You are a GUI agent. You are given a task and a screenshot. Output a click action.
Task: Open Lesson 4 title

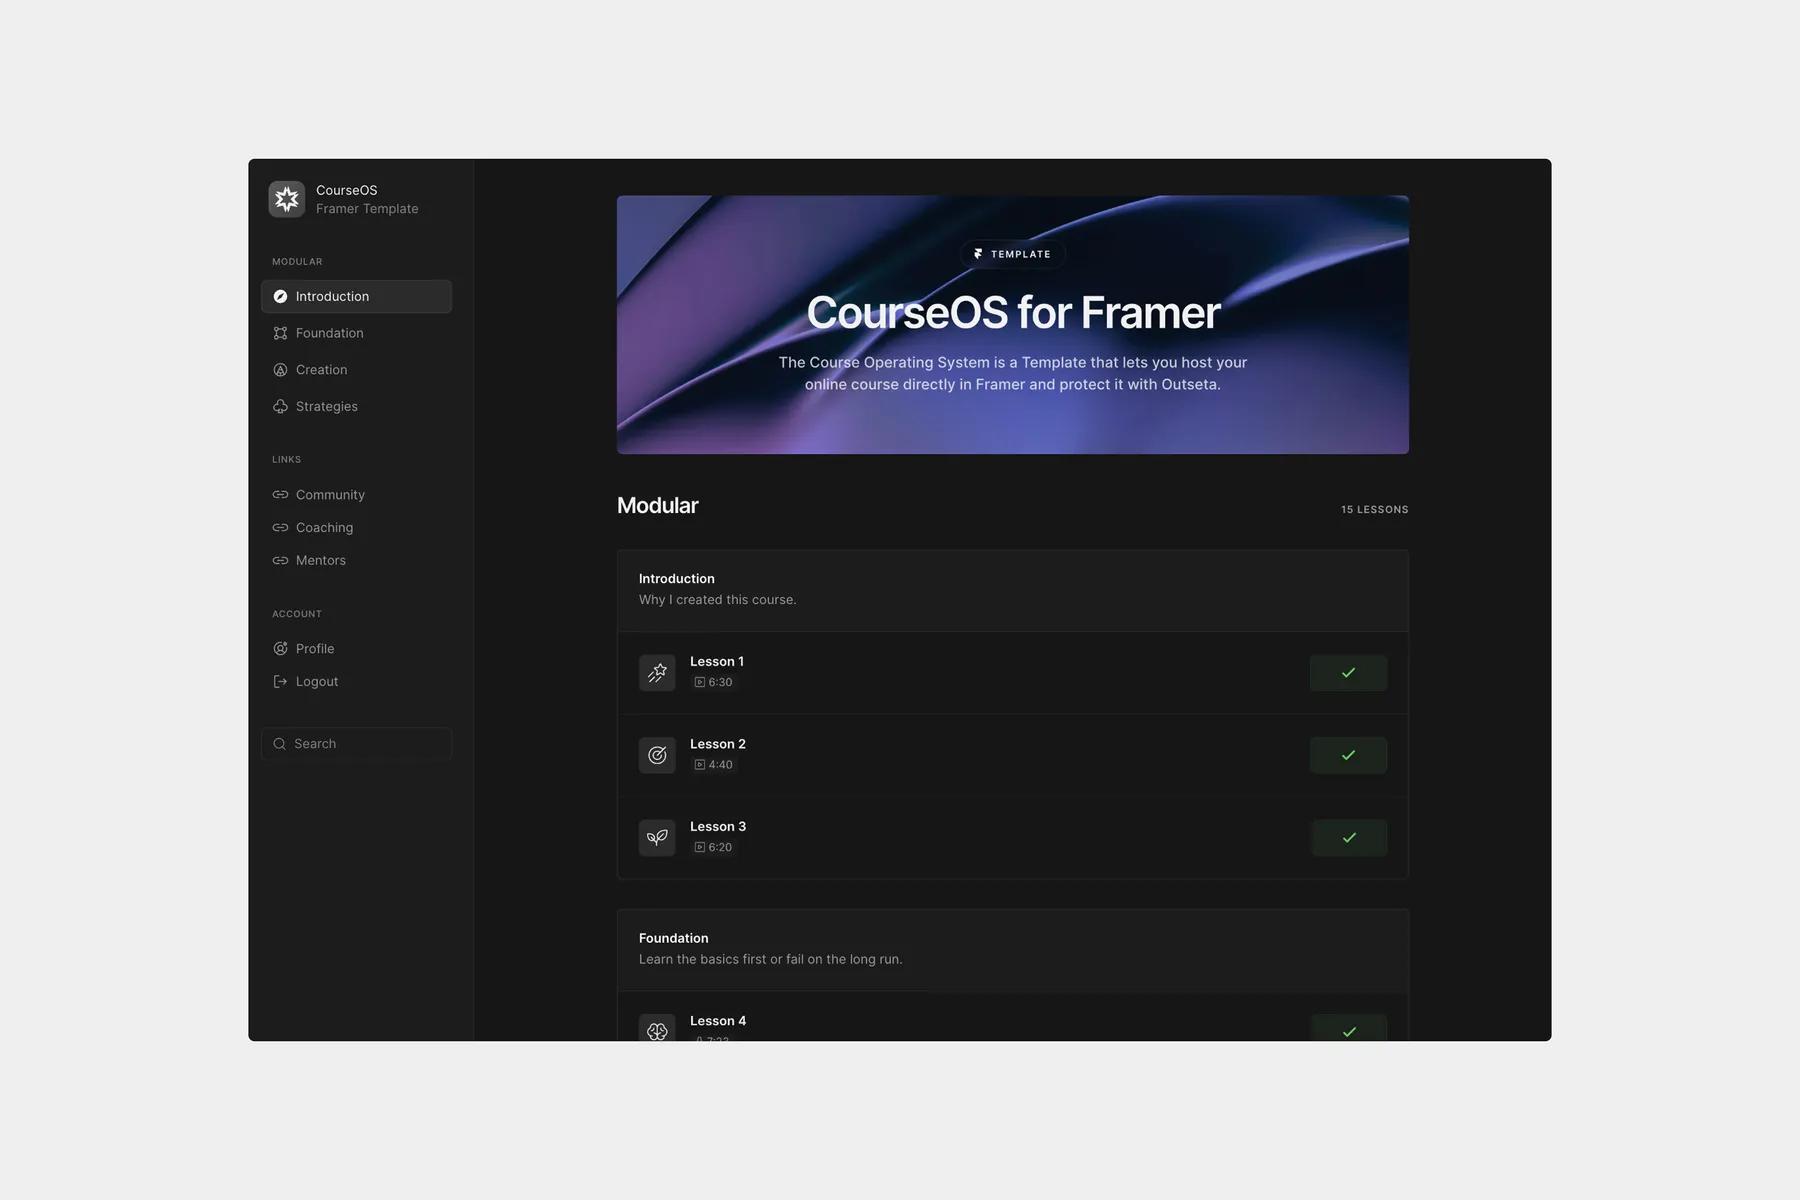(x=718, y=1021)
